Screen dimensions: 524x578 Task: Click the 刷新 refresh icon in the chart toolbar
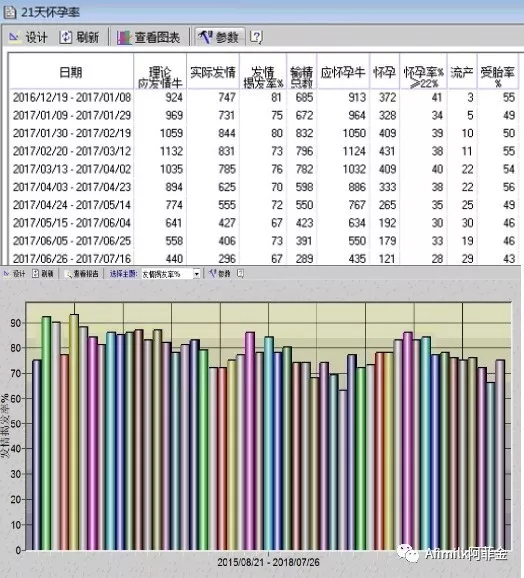tap(43, 274)
